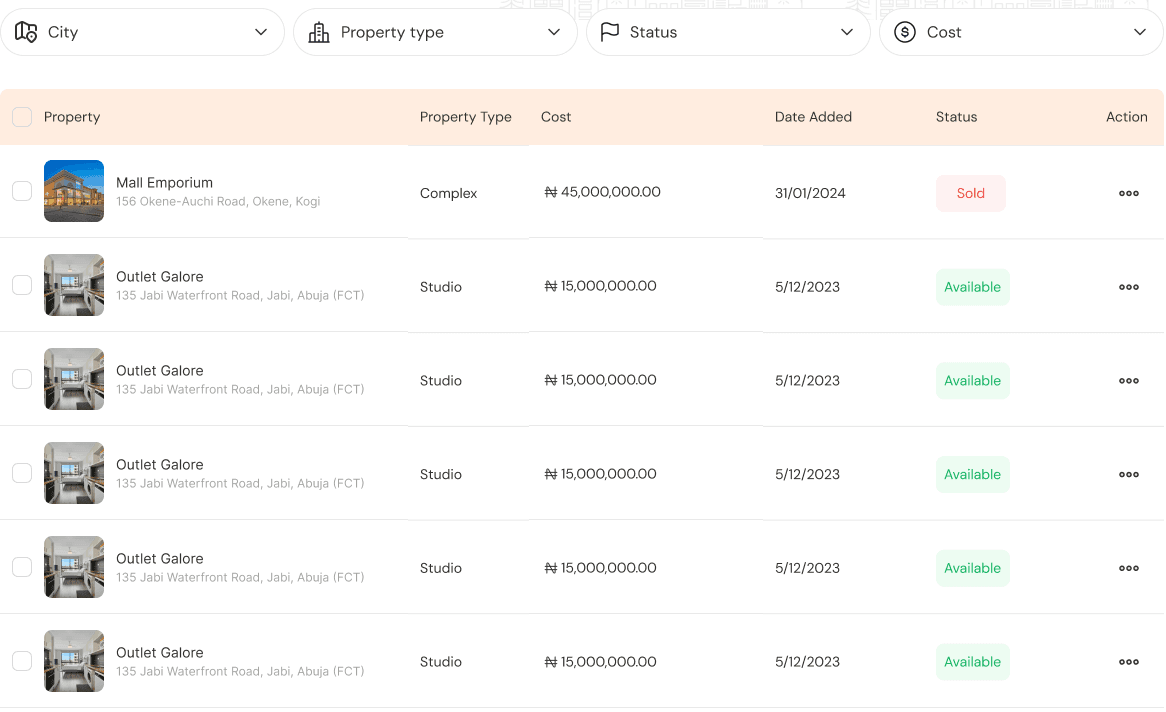
Task: Click the 31/01/2024 date cell
Action: coord(810,193)
